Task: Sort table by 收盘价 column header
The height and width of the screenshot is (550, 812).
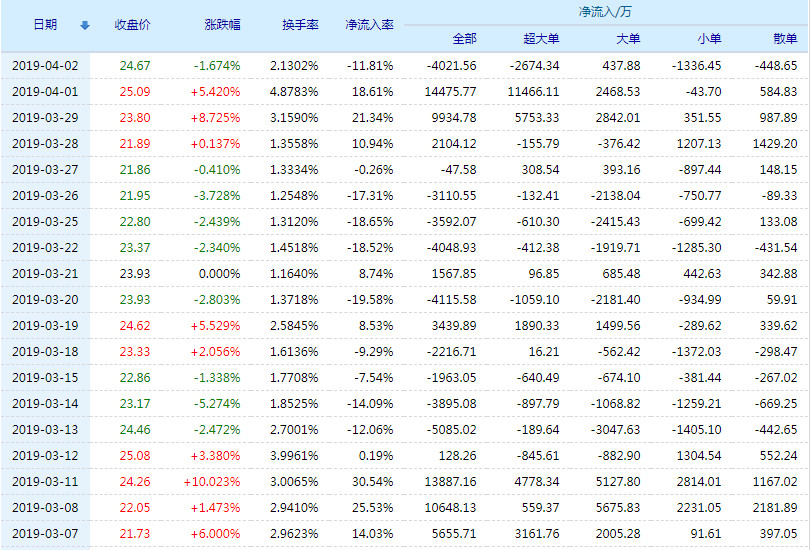Action: tap(132, 25)
